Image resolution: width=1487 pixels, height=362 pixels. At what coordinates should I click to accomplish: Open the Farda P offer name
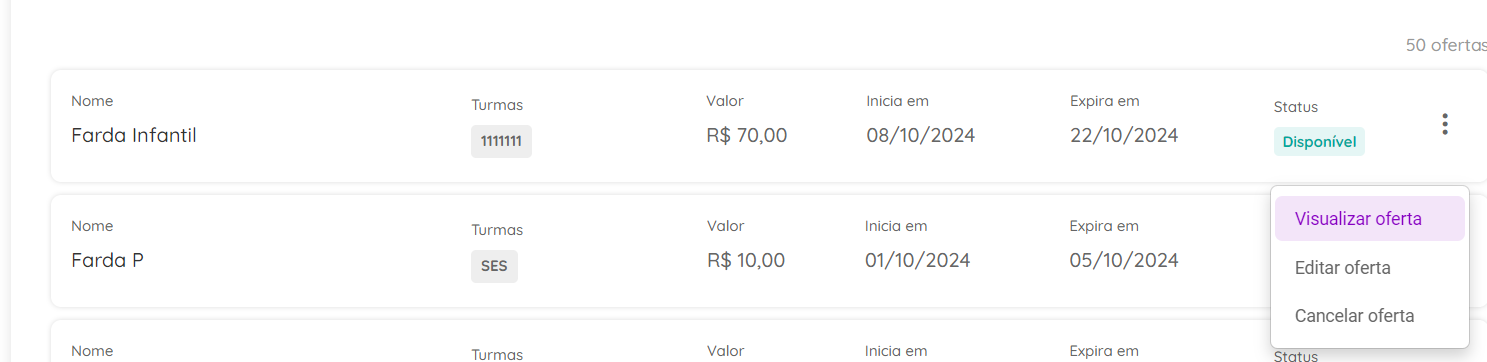click(108, 260)
